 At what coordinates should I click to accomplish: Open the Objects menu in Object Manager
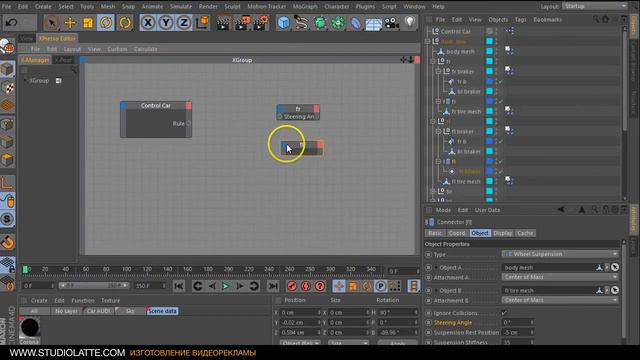click(498, 20)
